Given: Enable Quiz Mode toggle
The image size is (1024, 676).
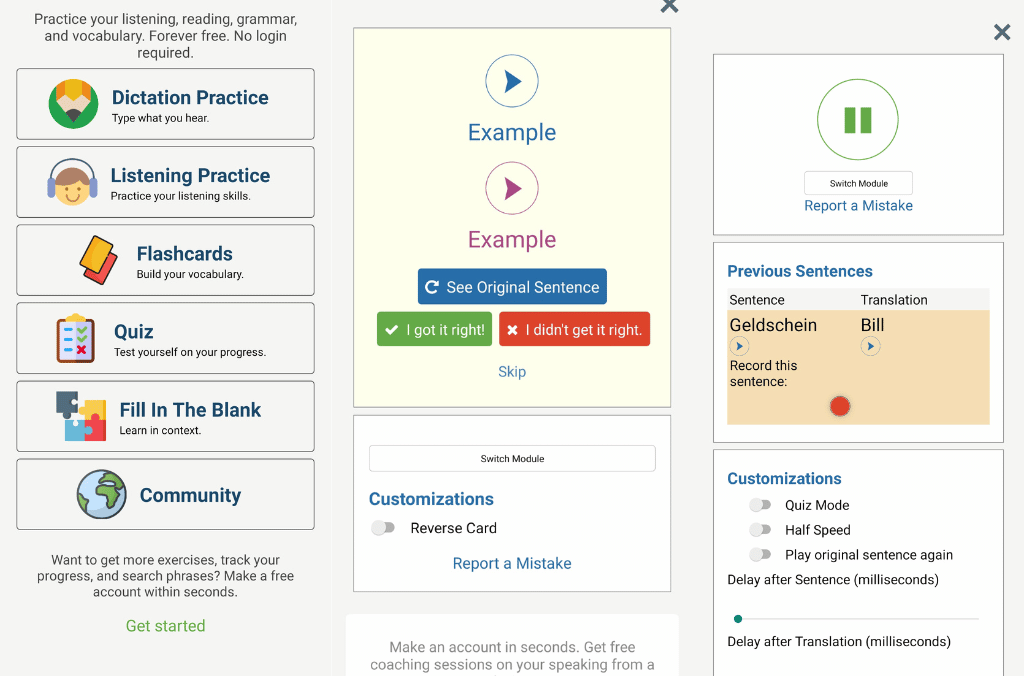Looking at the screenshot, I should (x=761, y=506).
